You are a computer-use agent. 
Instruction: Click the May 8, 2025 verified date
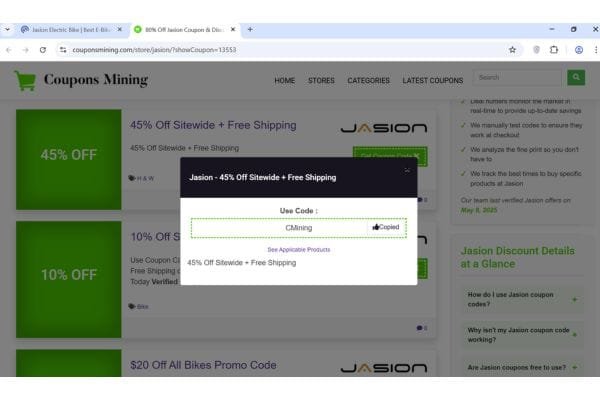479,210
